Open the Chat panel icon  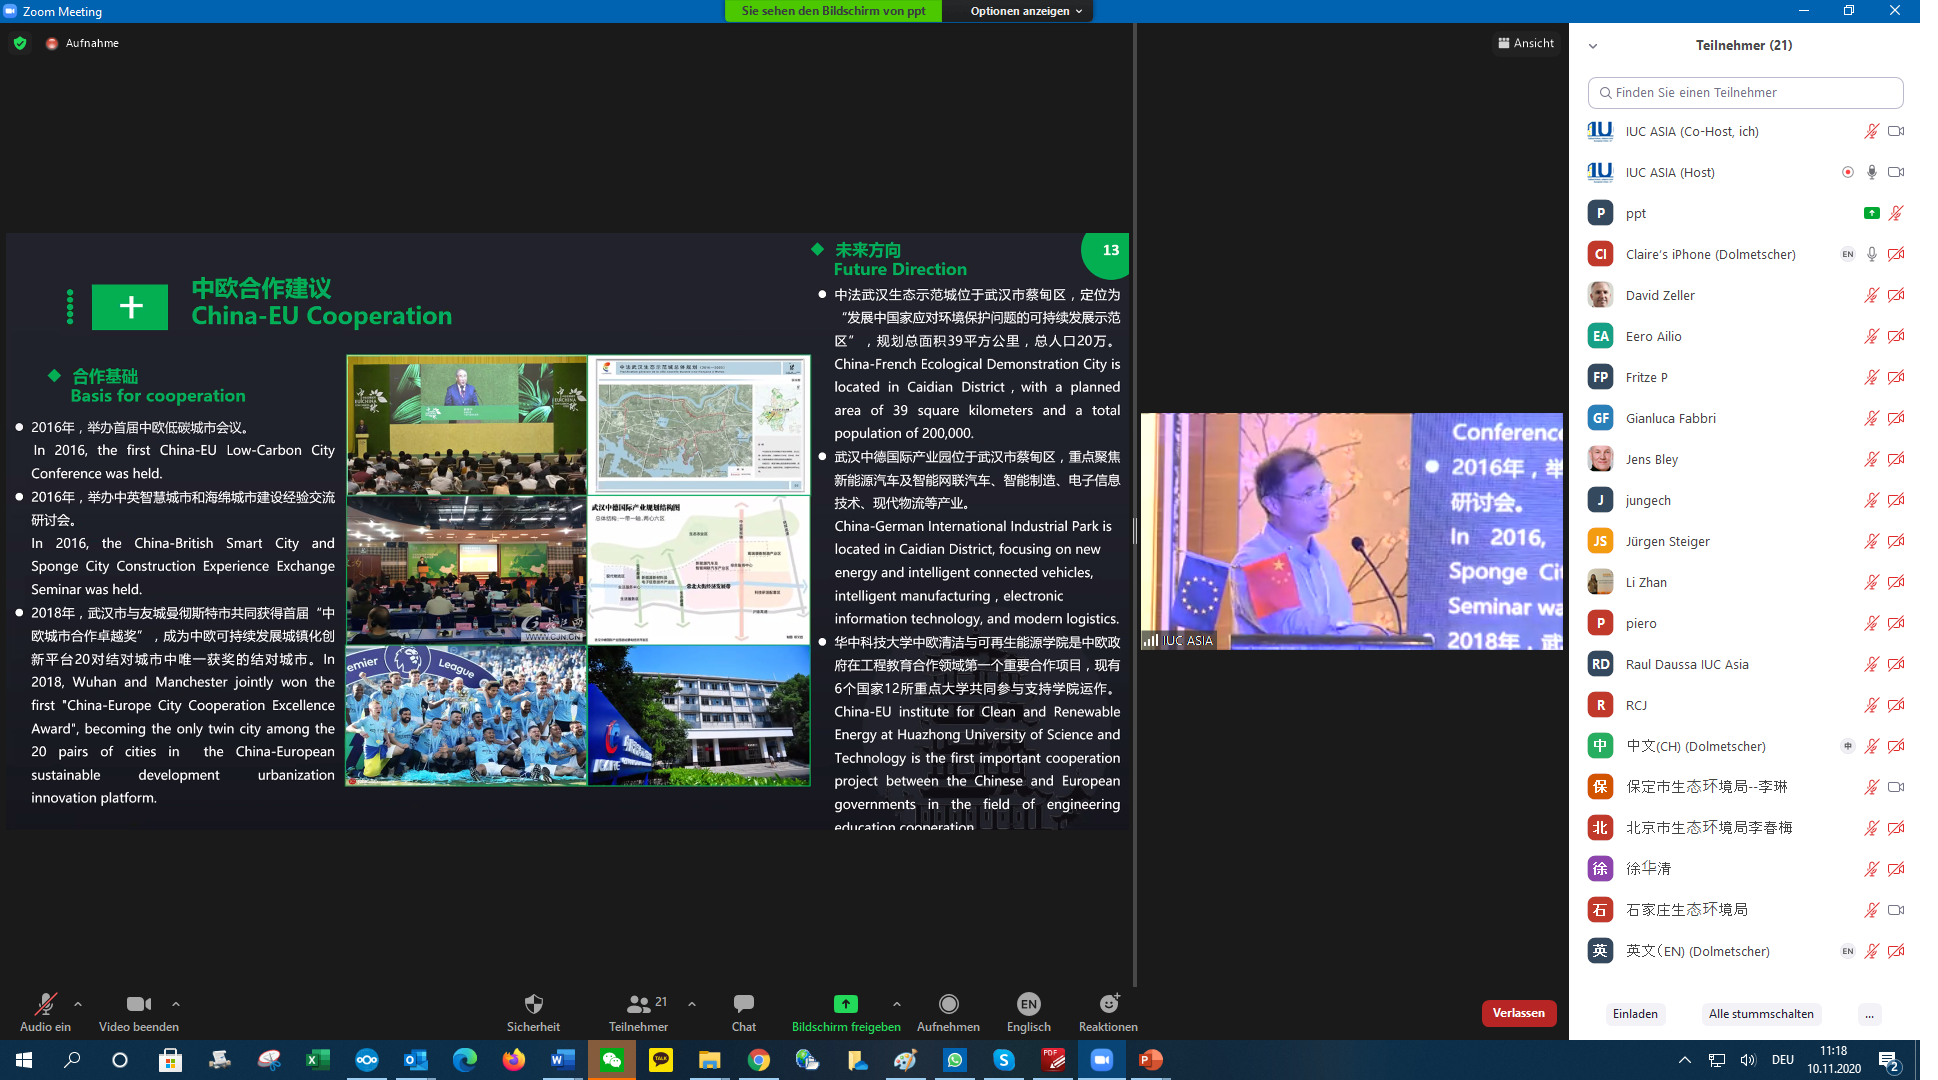point(743,1003)
